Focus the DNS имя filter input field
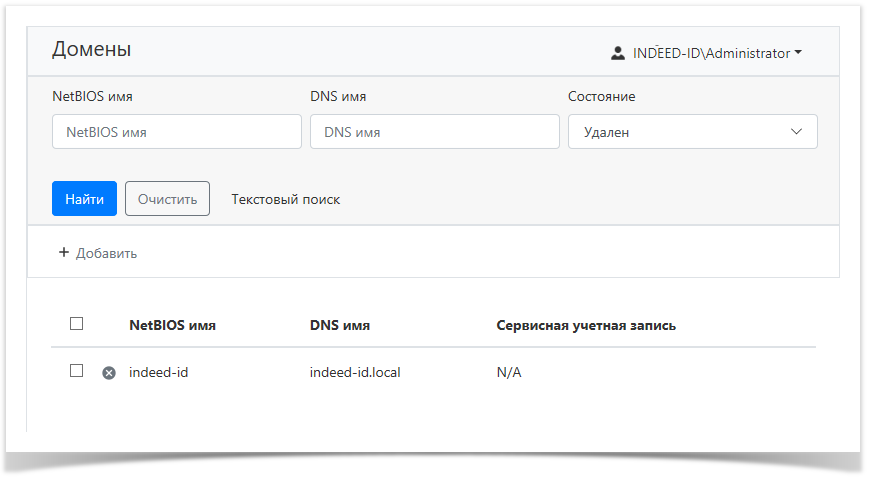874x481 pixels. [x=434, y=132]
